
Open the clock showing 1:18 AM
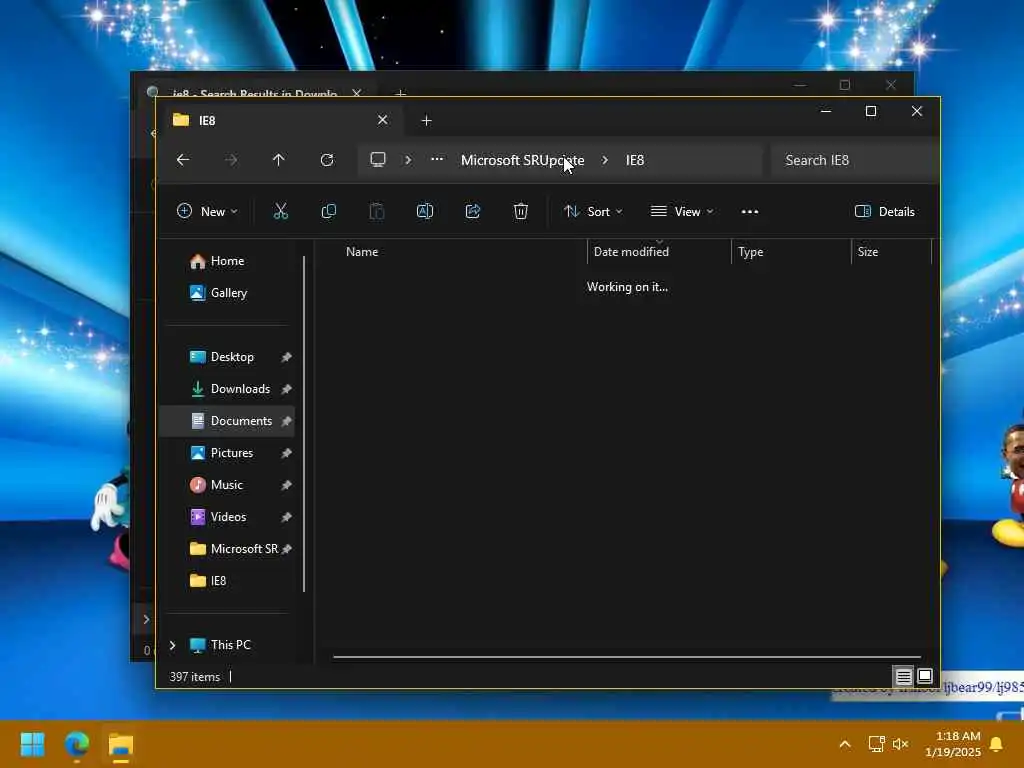tap(953, 744)
